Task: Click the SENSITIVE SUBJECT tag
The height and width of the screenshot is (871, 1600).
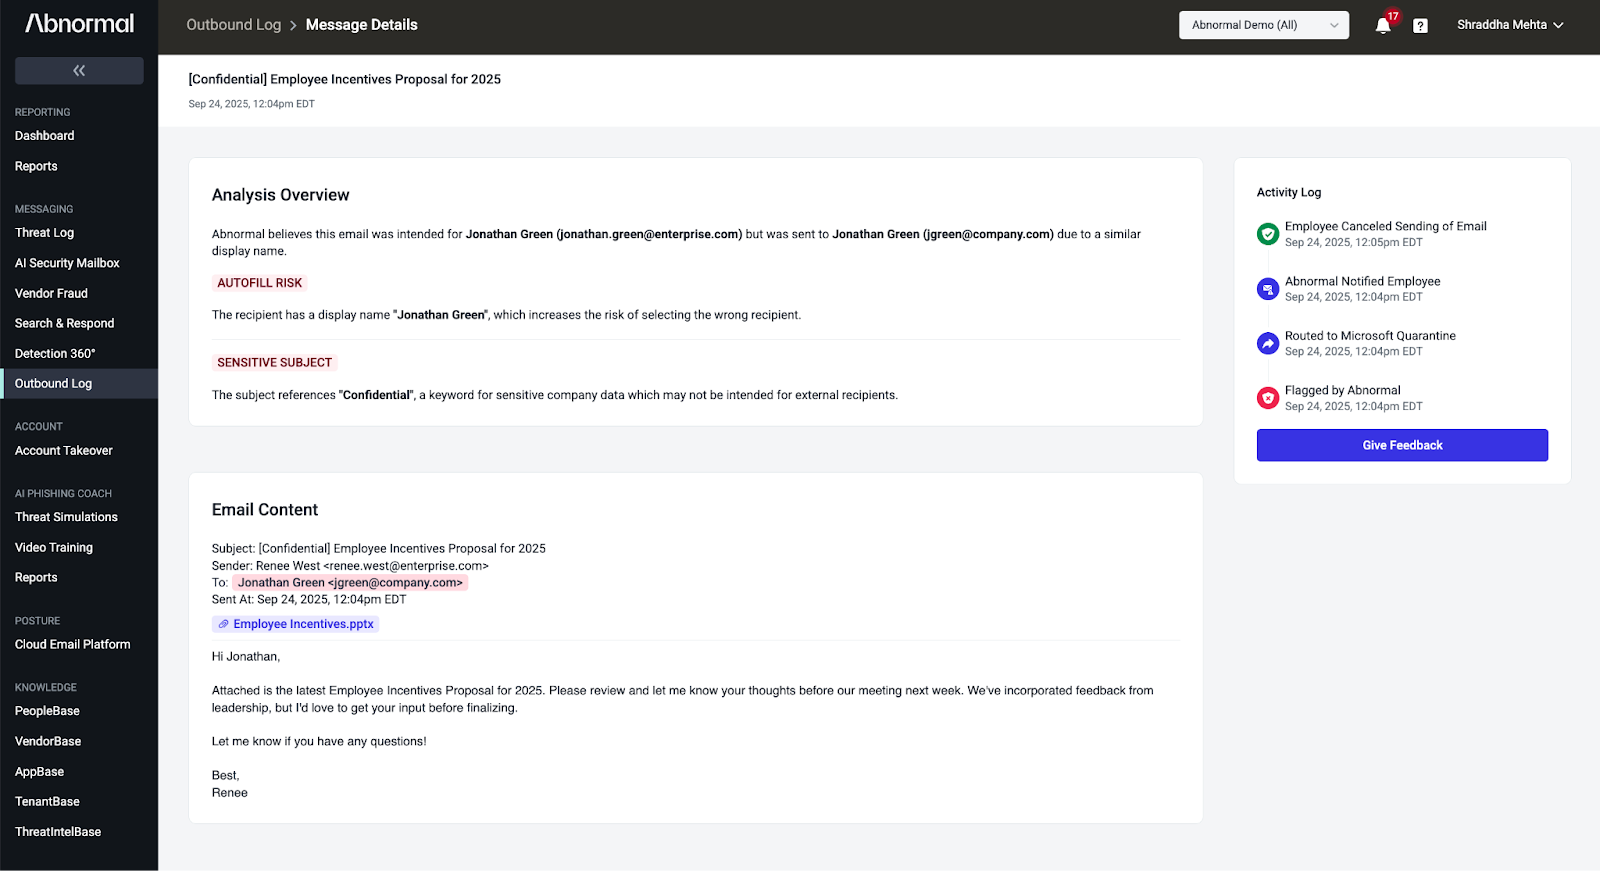Action: pos(274,362)
